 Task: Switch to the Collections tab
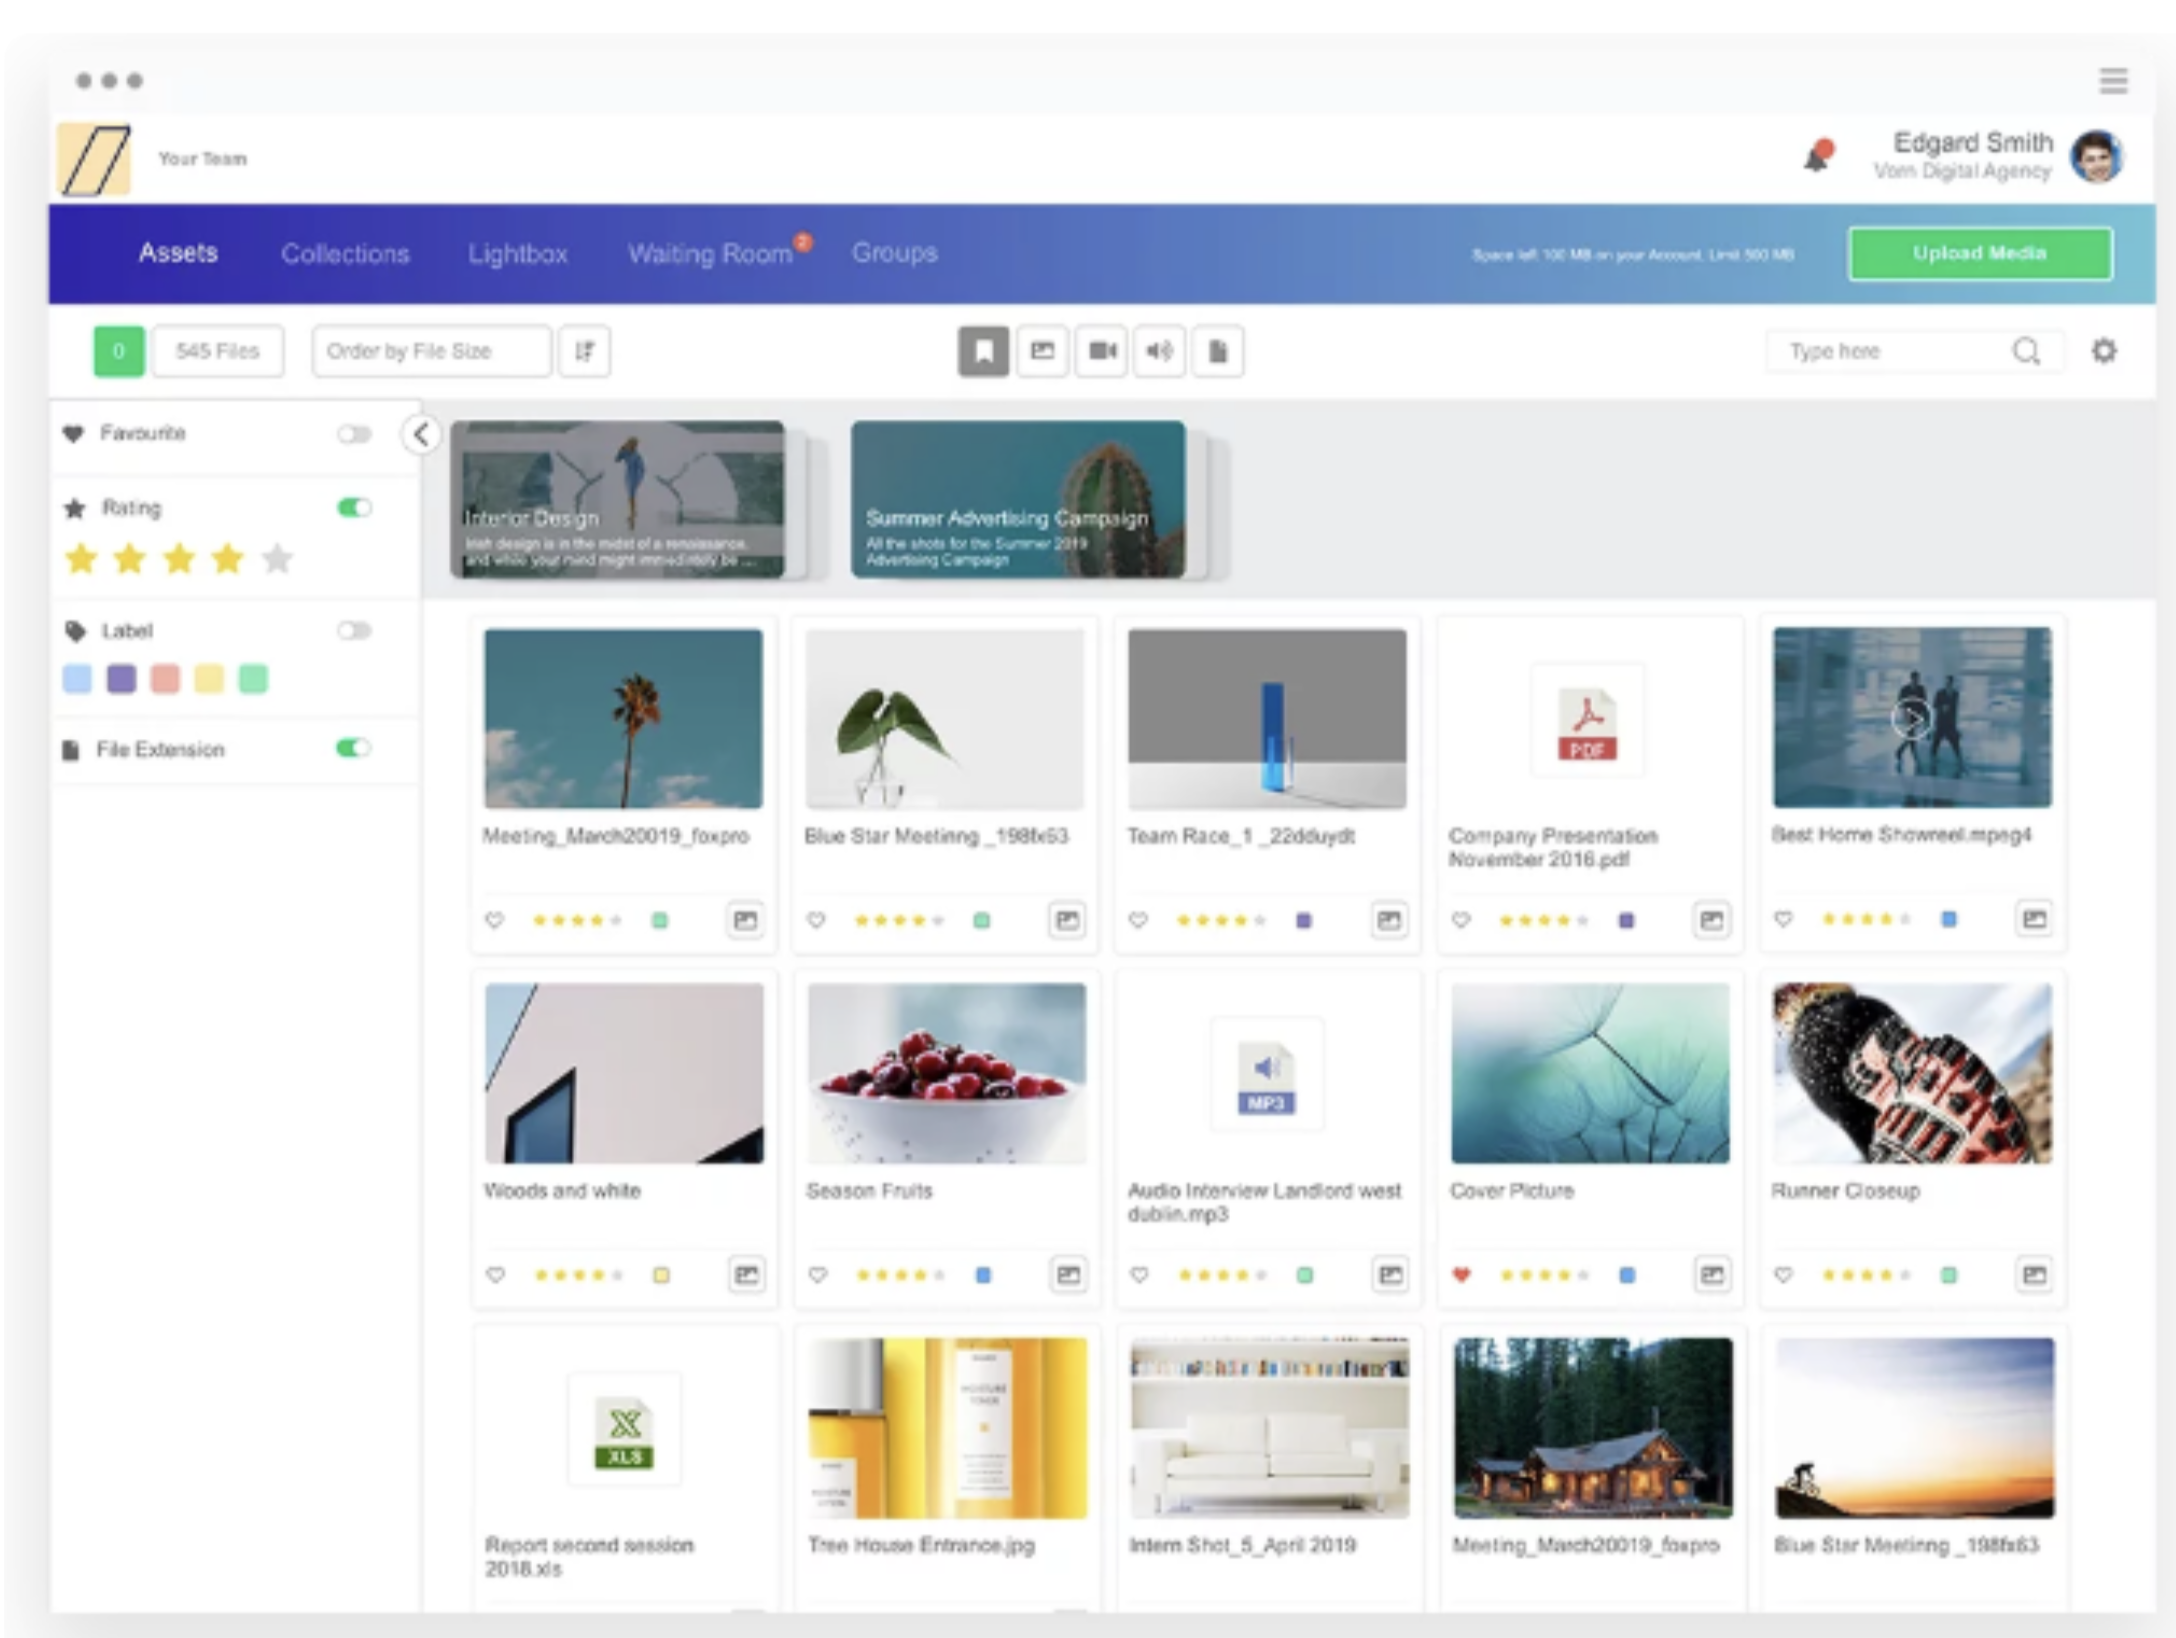[345, 254]
